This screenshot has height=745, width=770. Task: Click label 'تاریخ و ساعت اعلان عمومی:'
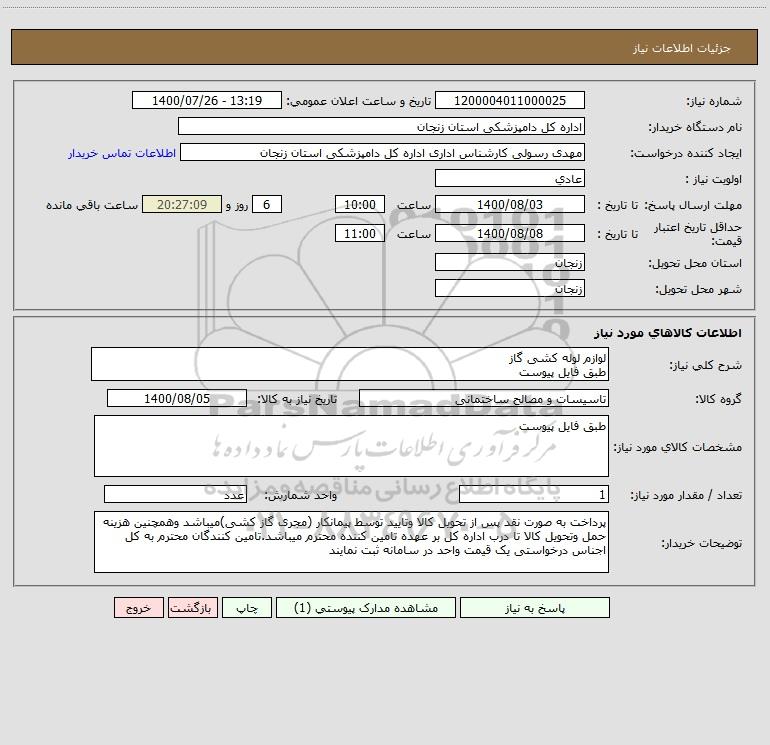[359, 101]
